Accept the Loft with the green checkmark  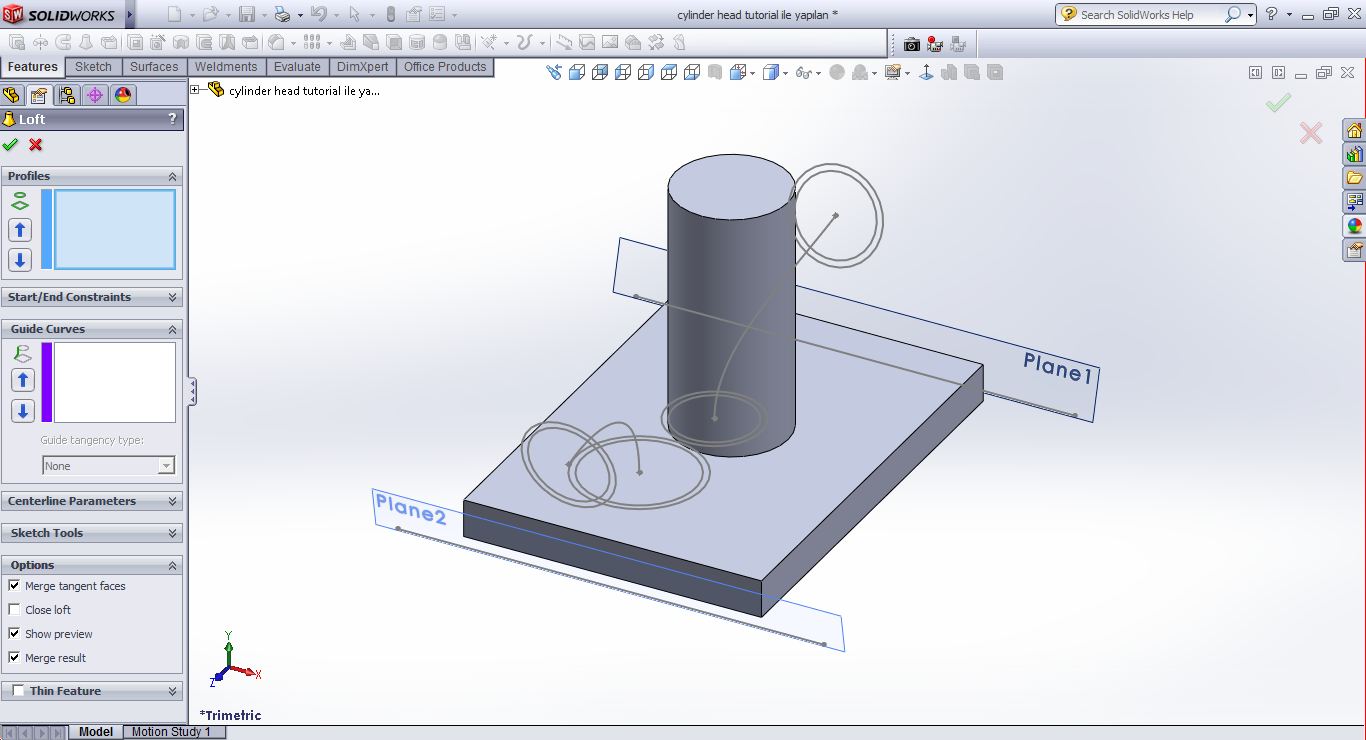(11, 145)
